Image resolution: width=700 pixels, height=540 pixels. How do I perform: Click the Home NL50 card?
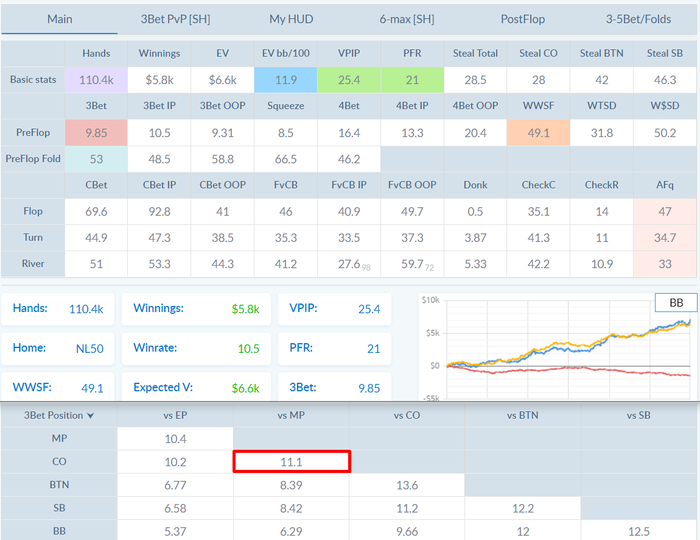point(58,349)
